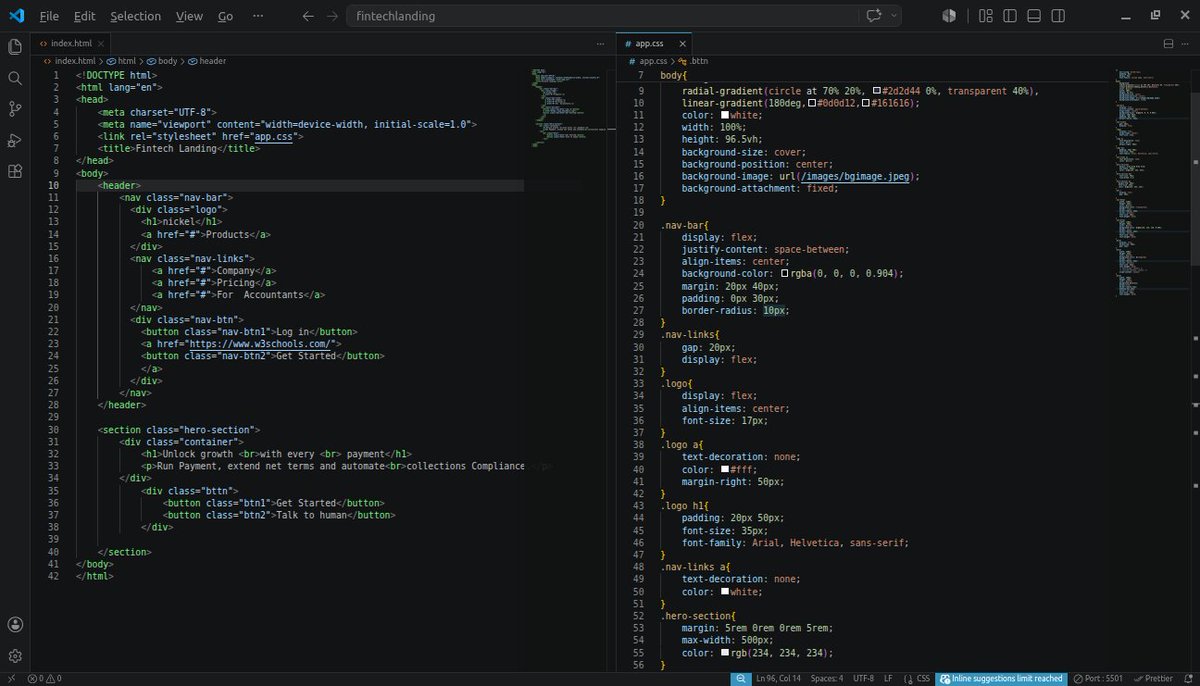Open the Explorer view in activity bar
The height and width of the screenshot is (686, 1200).
pyautogui.click(x=15, y=46)
